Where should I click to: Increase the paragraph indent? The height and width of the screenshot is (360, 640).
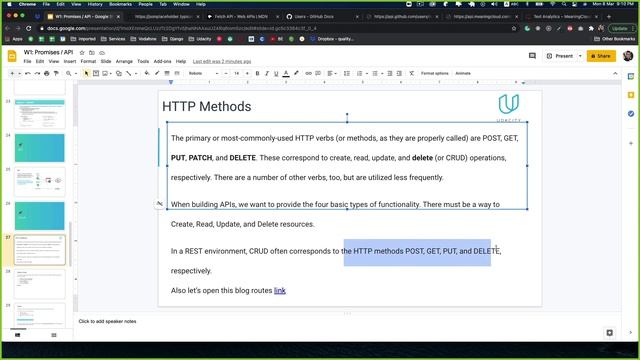click(399, 73)
